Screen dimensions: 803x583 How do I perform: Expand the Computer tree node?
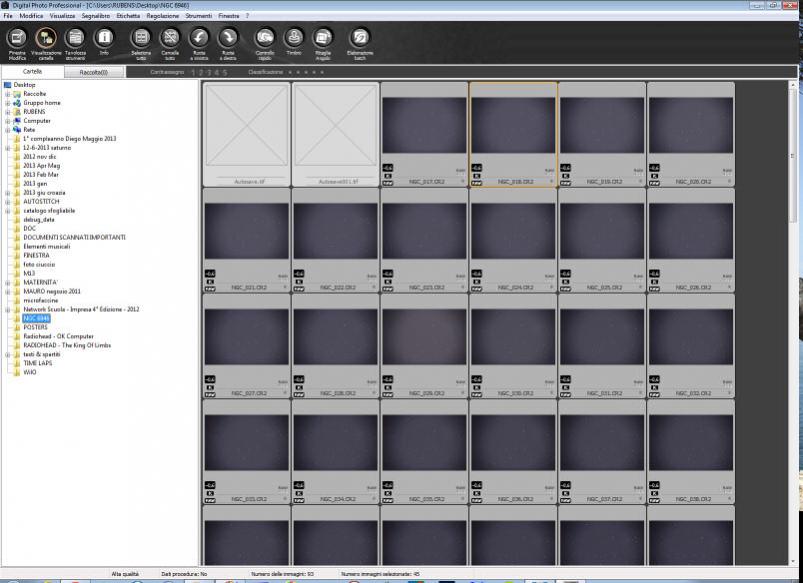tap(7, 121)
